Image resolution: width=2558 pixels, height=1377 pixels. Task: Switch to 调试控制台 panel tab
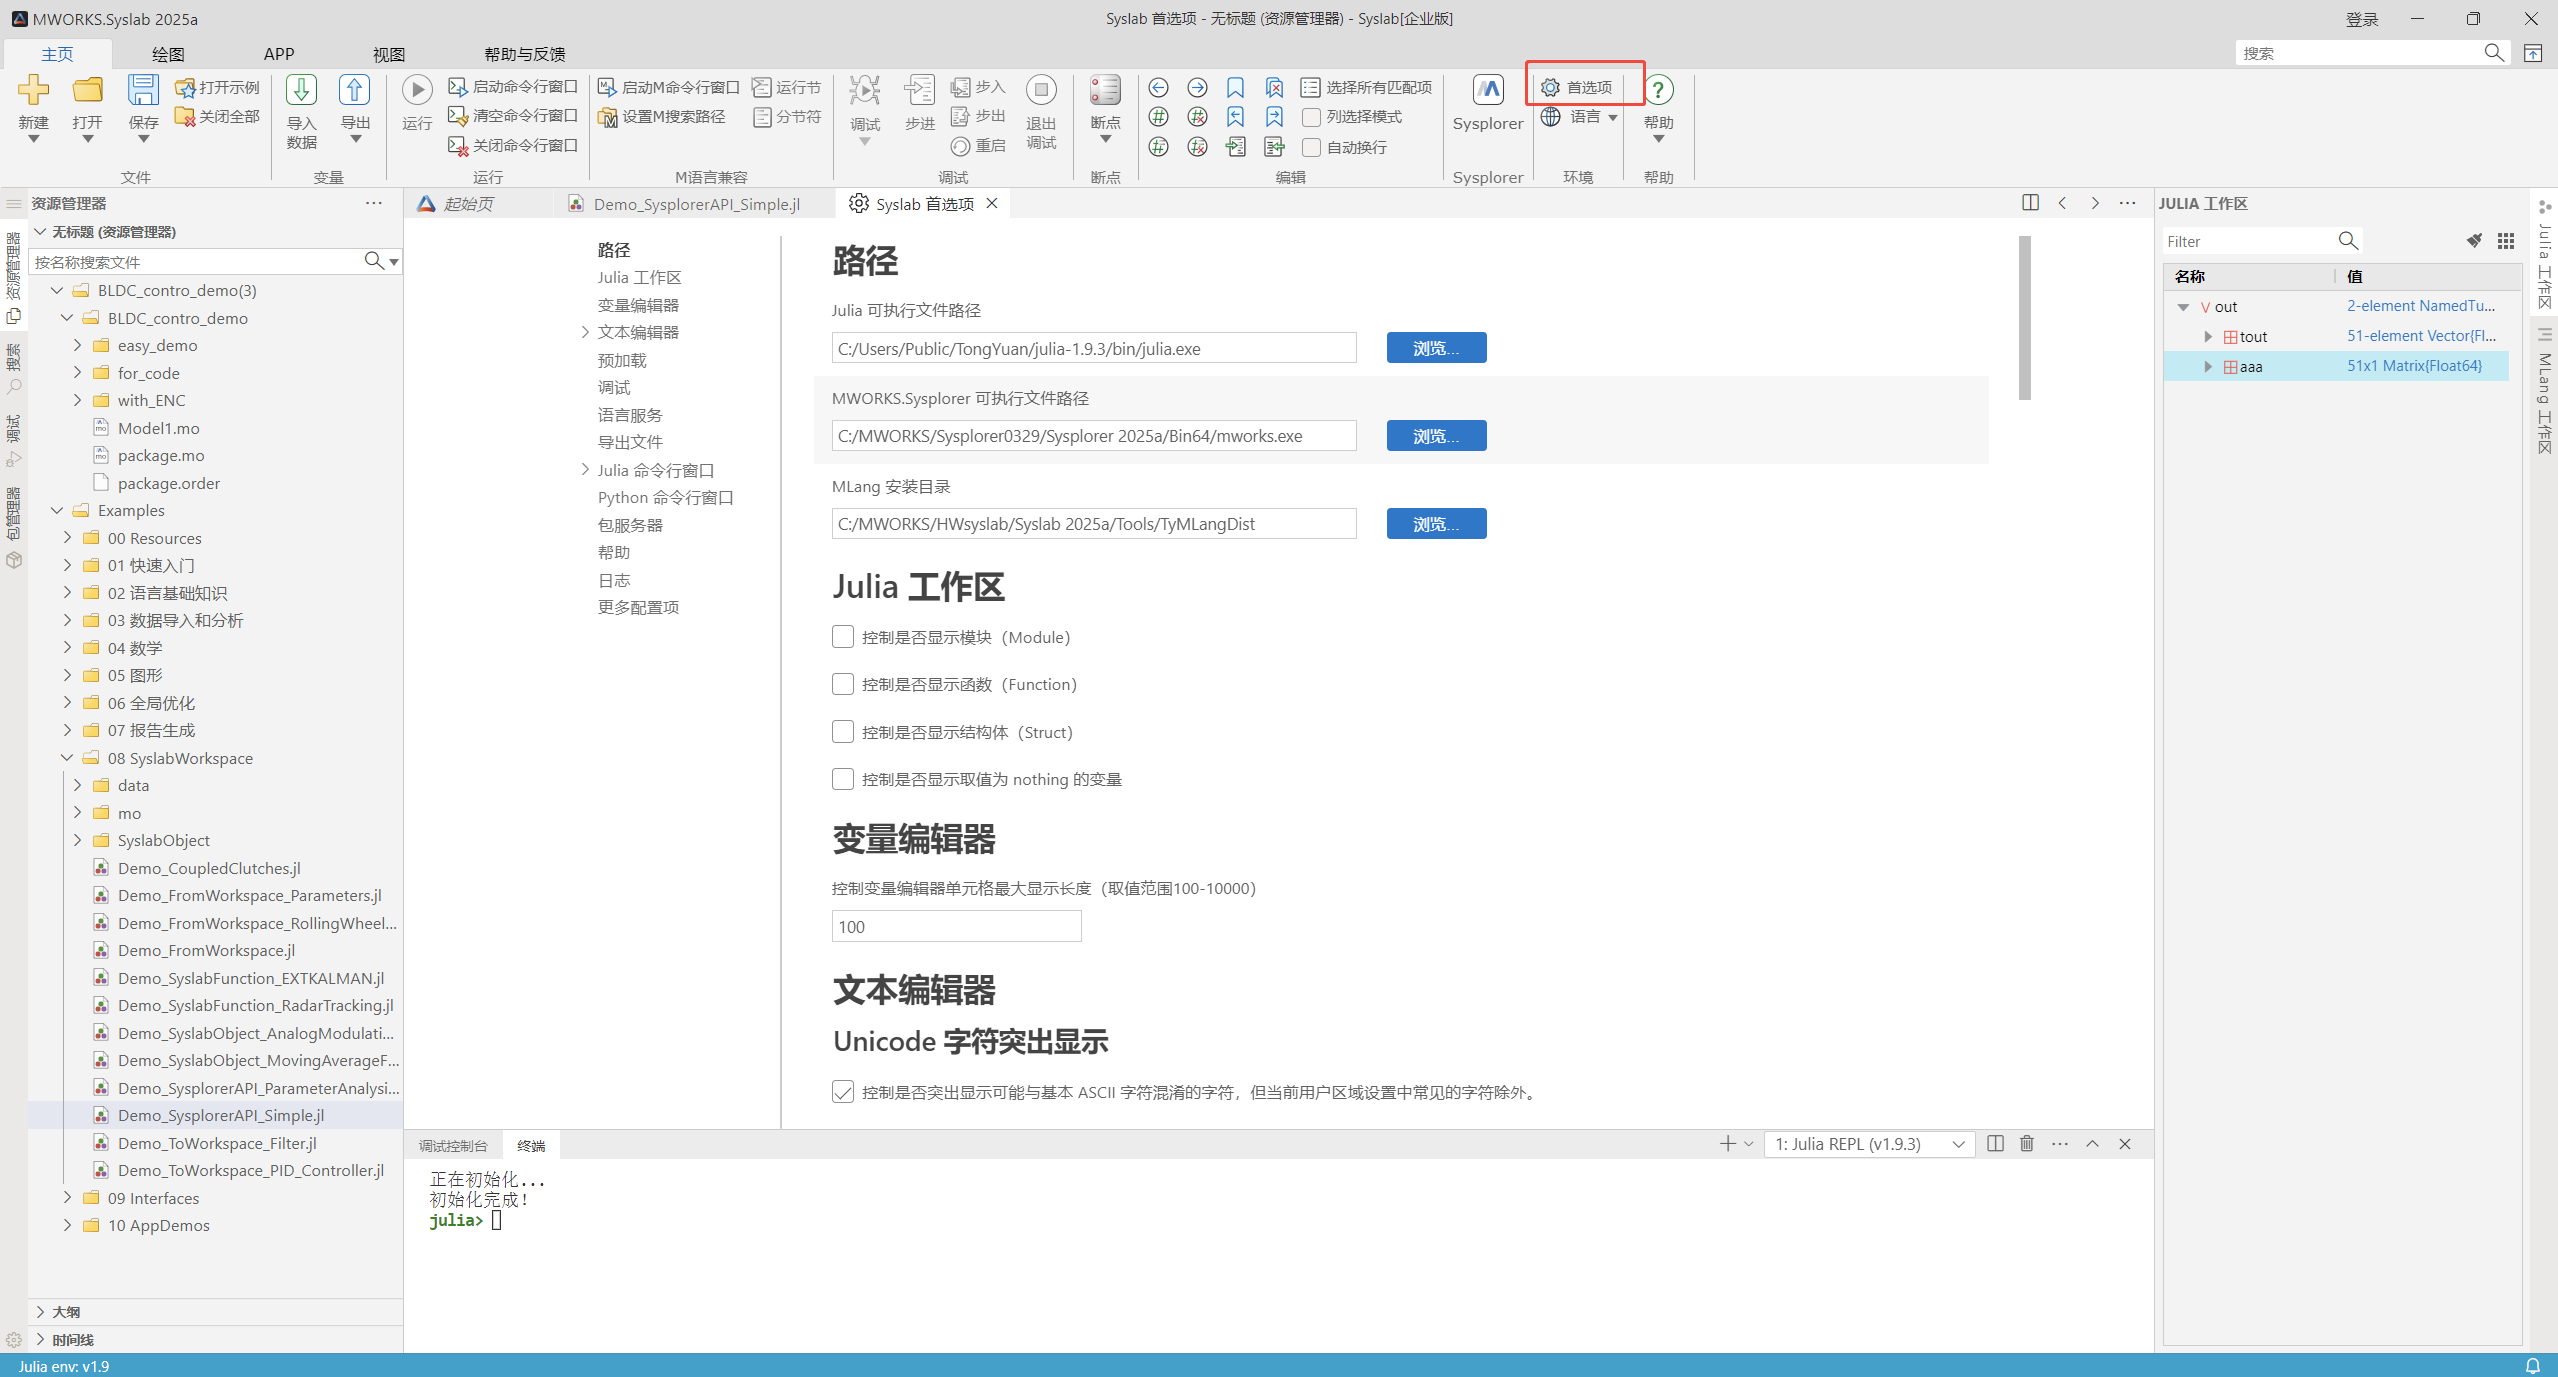coord(453,1145)
